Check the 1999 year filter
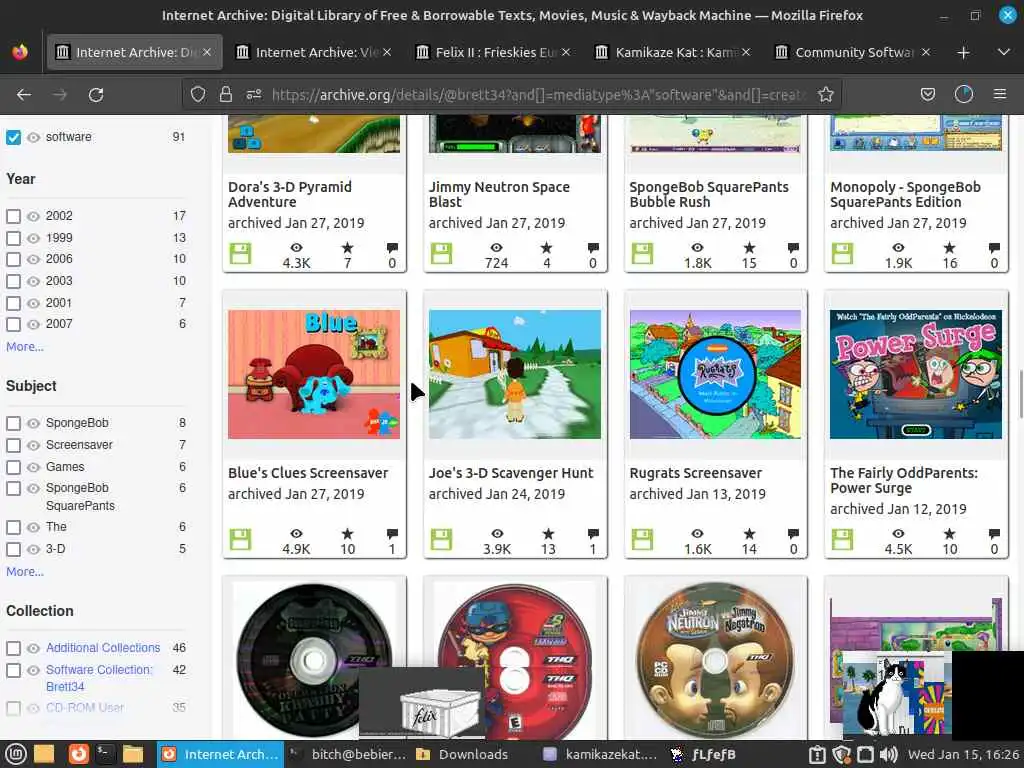The height and width of the screenshot is (768, 1024). (13, 238)
